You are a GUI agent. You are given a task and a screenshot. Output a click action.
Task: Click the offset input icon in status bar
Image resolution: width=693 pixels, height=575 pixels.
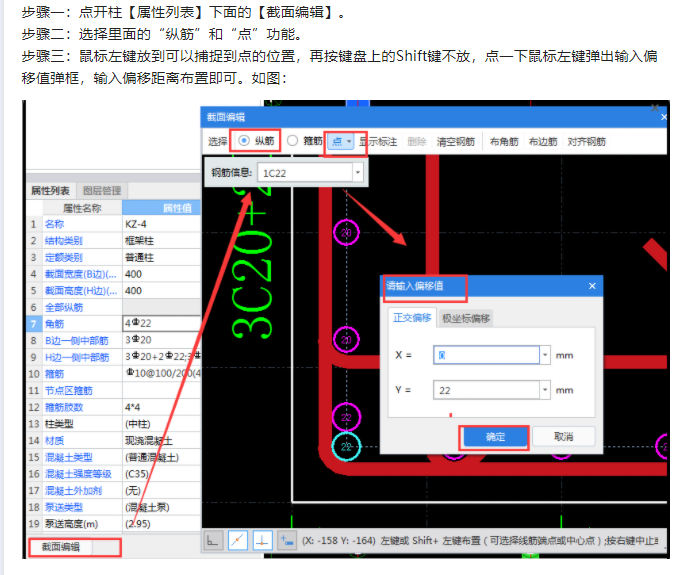(x=287, y=541)
